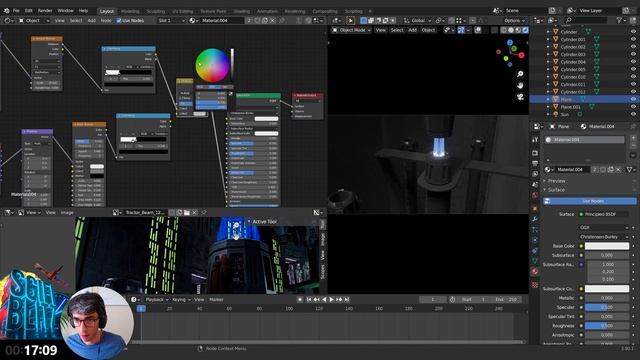The image size is (640, 360).
Task: Open the Tool properties tab icon
Action: point(535,140)
